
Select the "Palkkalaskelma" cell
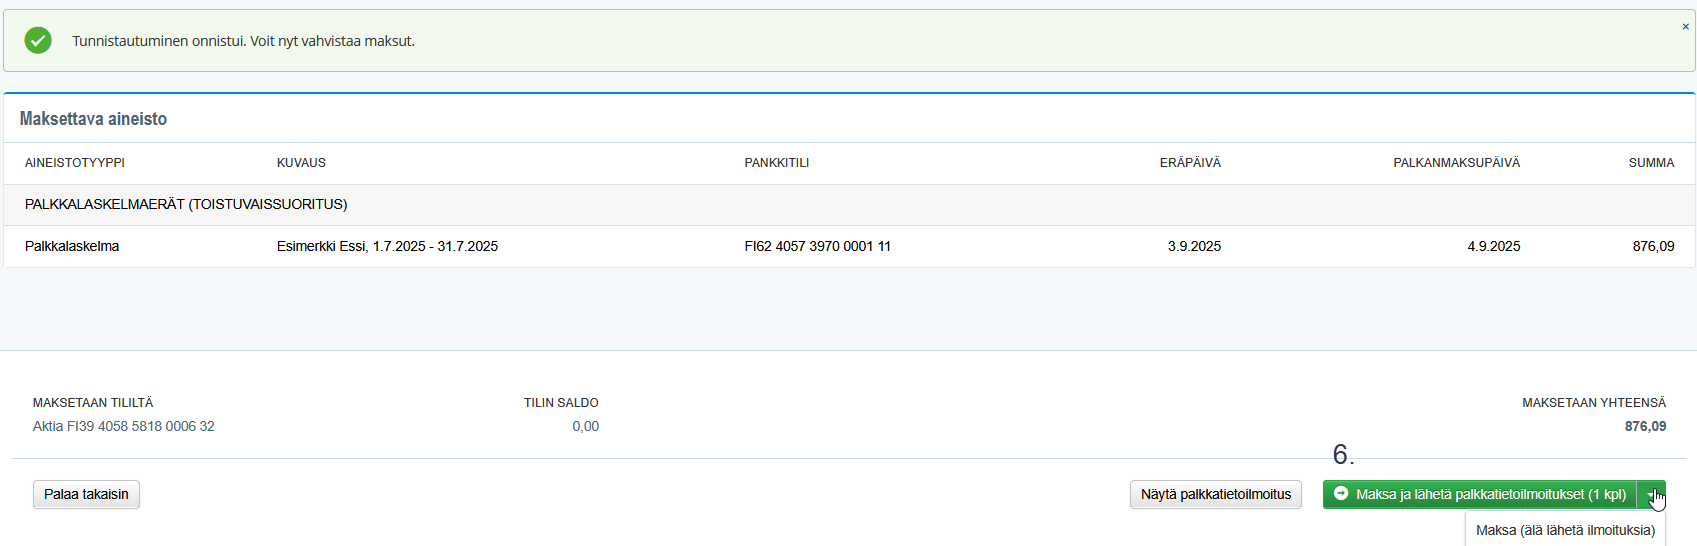72,246
